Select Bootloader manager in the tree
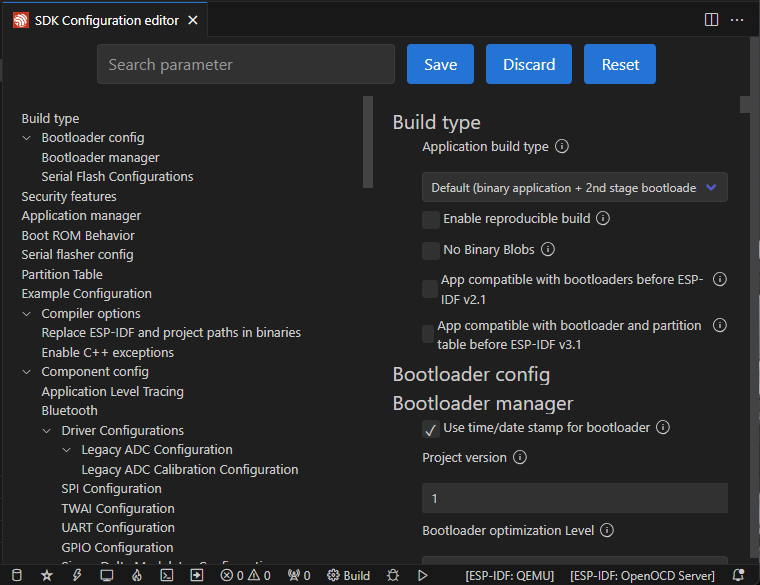 click(100, 158)
